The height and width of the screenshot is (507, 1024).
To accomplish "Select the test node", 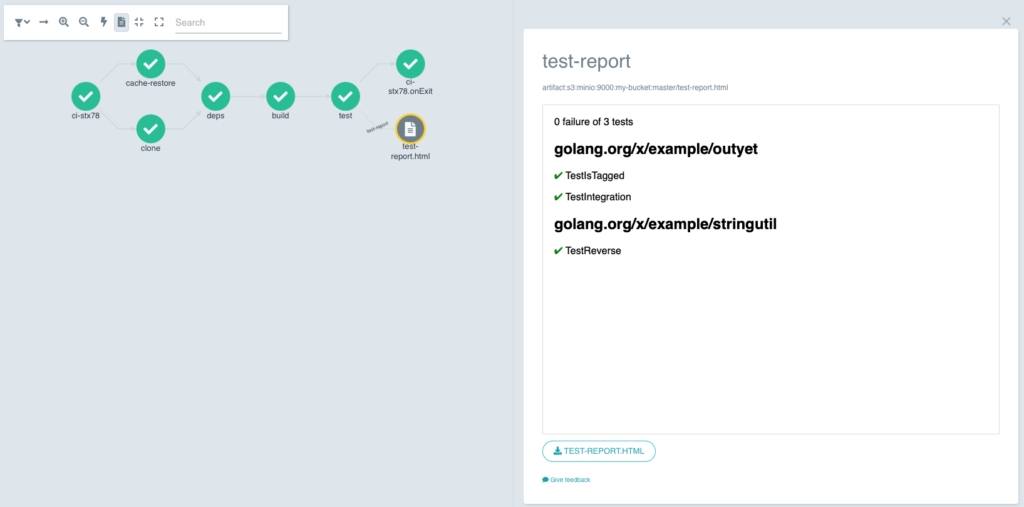I will pos(345,97).
